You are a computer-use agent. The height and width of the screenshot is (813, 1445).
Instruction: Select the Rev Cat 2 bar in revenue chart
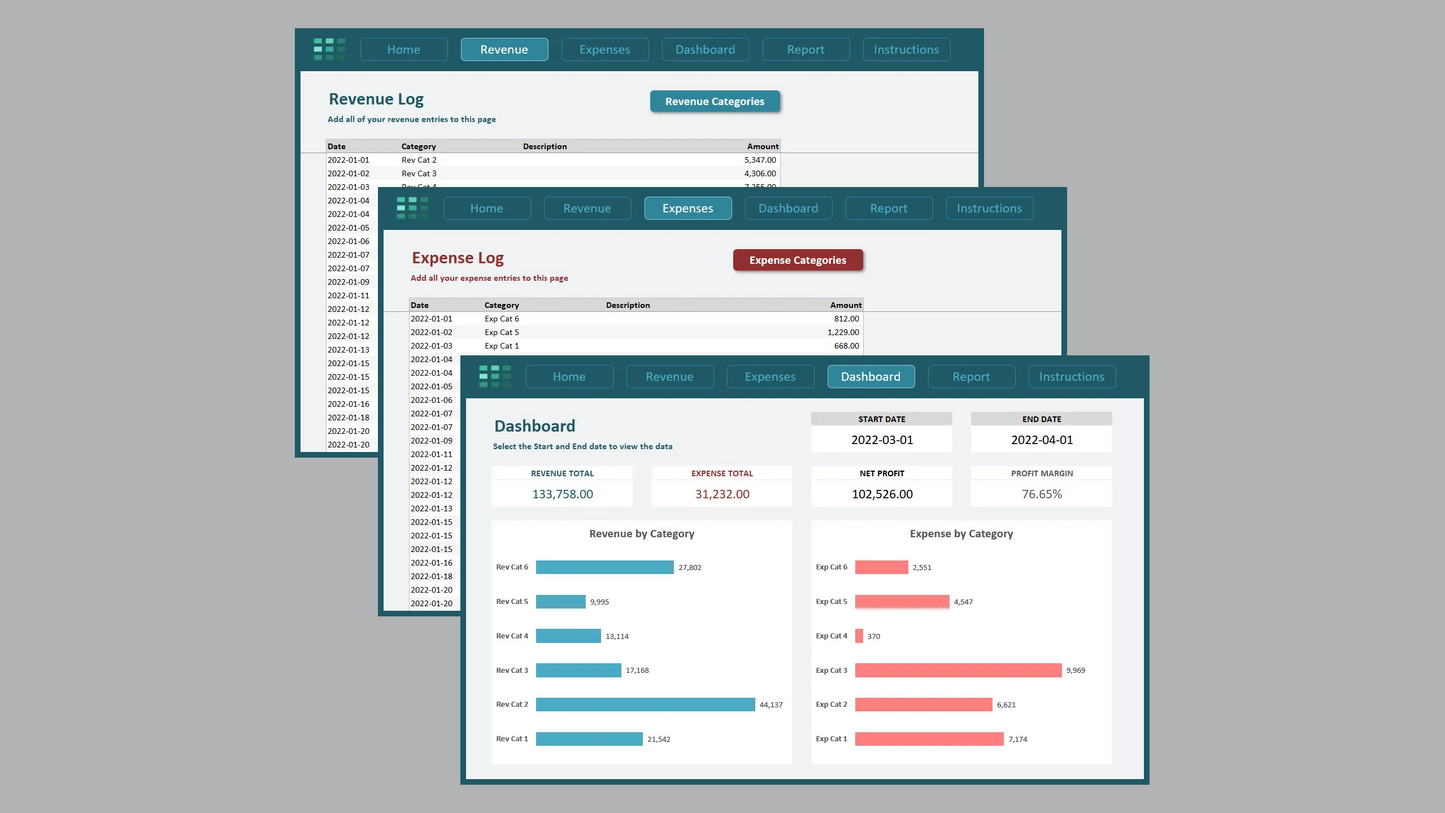645,705
